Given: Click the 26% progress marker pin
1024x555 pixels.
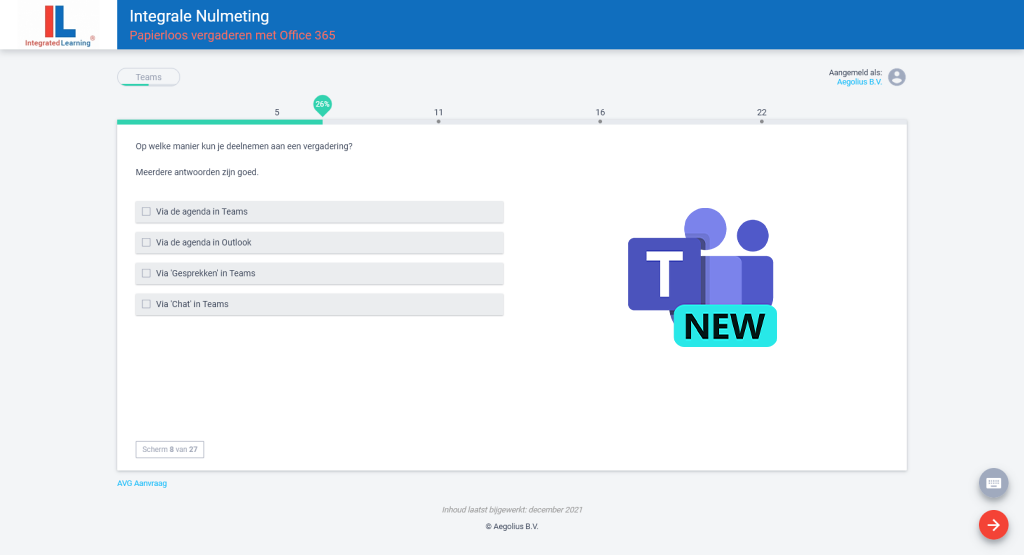Looking at the screenshot, I should (x=322, y=104).
